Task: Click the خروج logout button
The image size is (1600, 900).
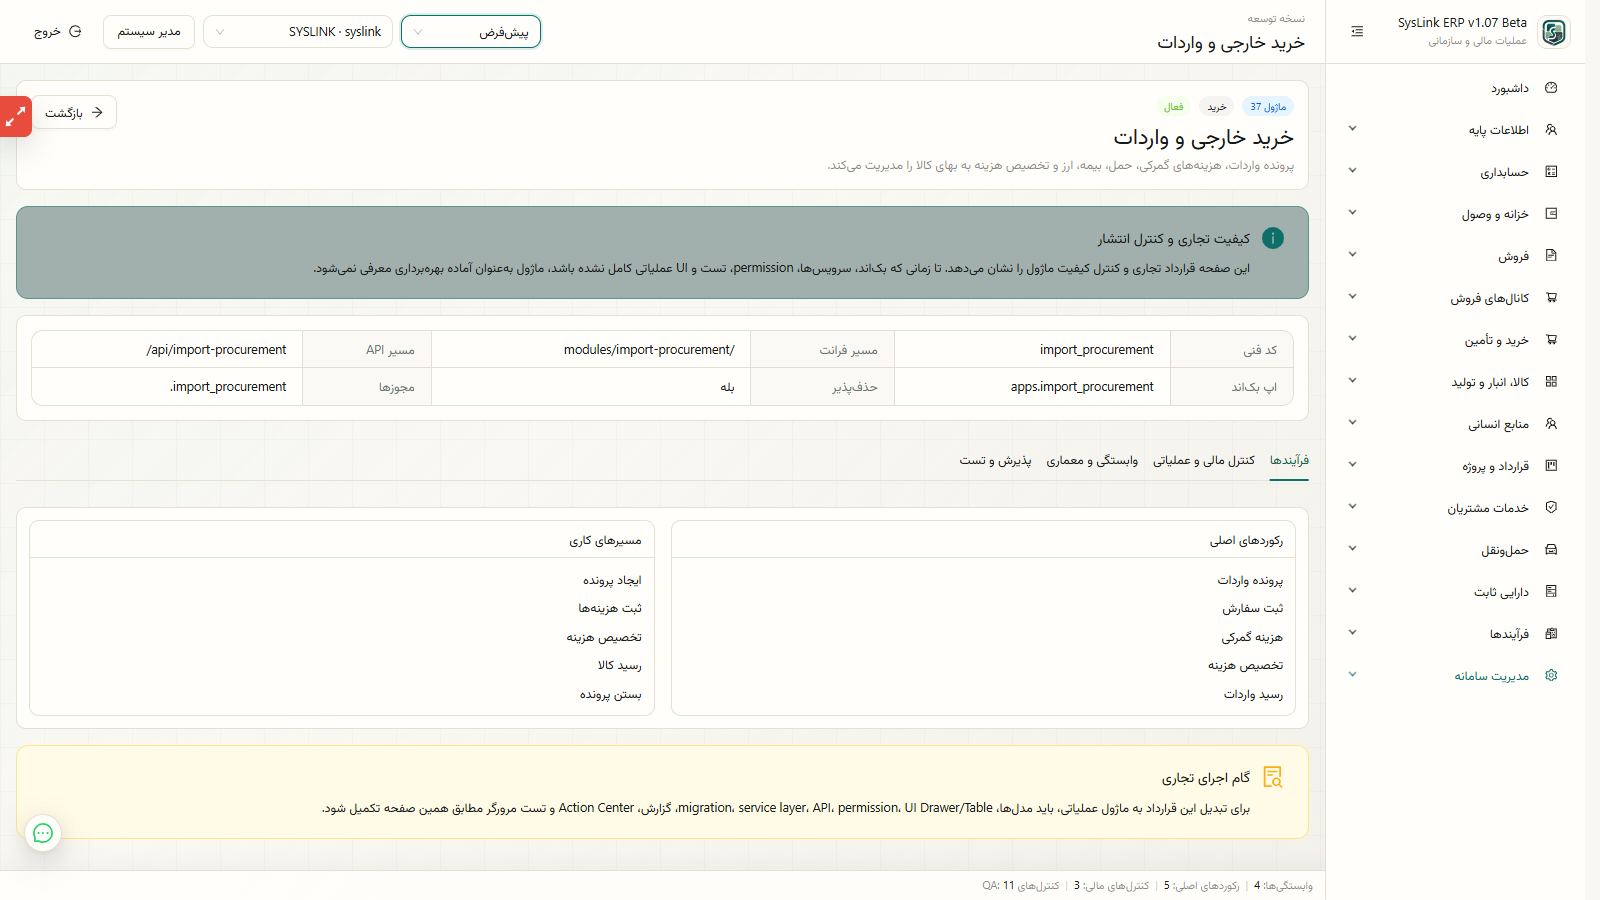Action: click(x=58, y=32)
